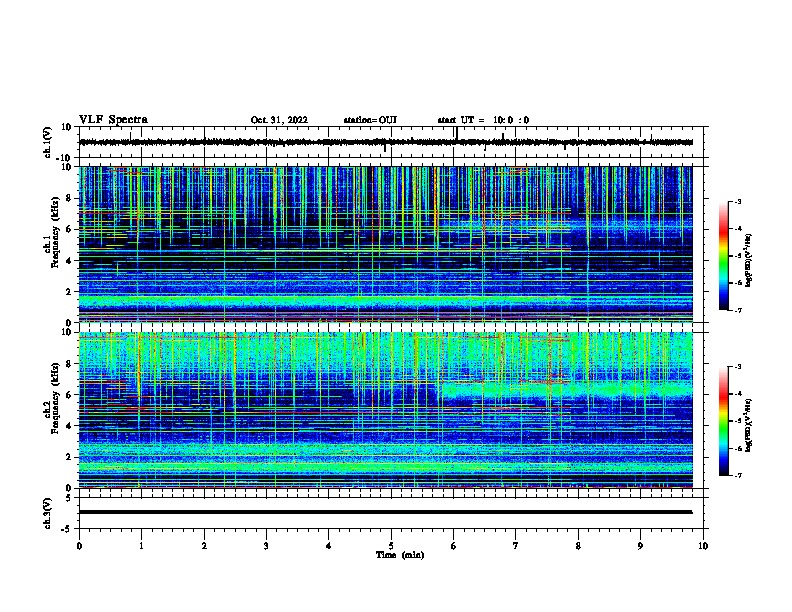Click time axis tick label "7"

[516, 546]
